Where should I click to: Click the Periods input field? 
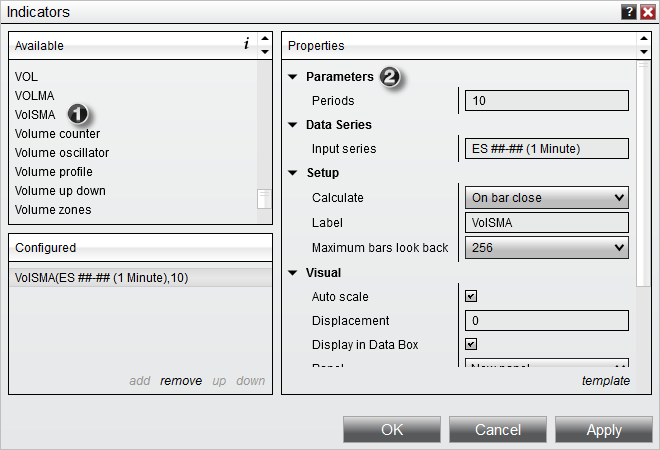point(546,101)
